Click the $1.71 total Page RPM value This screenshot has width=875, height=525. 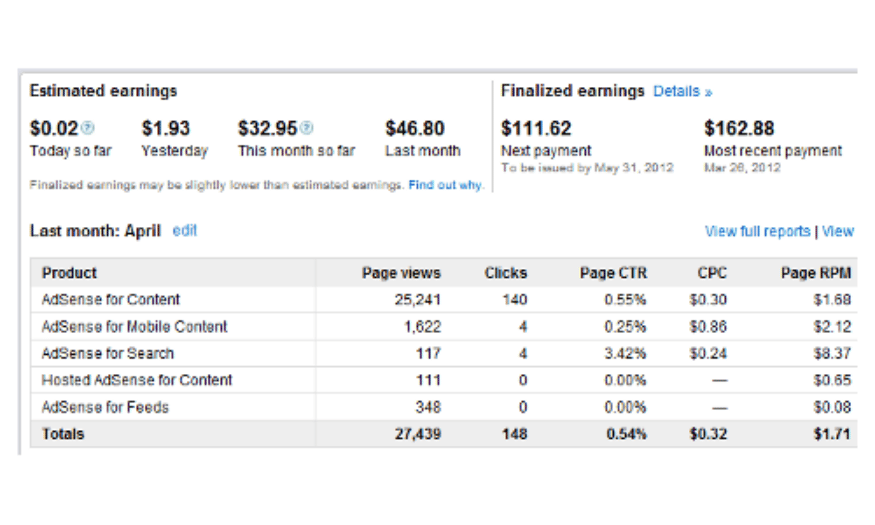pyautogui.click(x=832, y=434)
